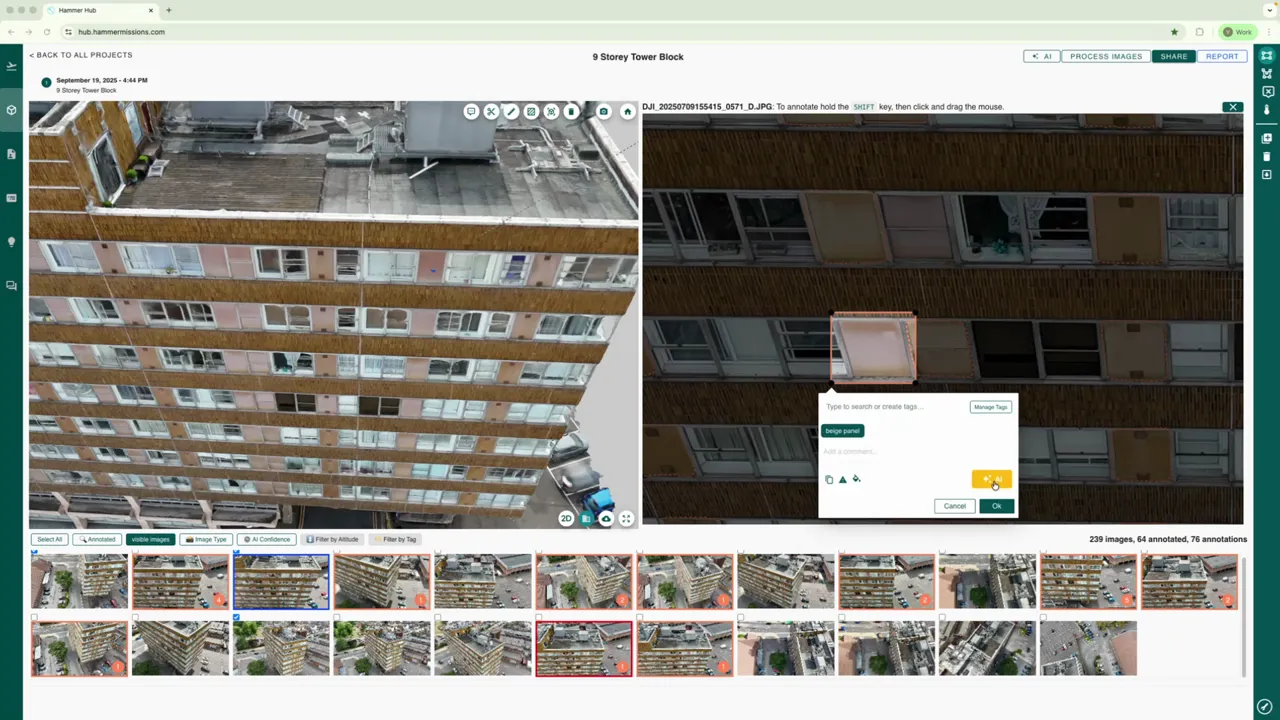Confirm the annotation with the Ok button
Screen dimensions: 1280x720
(996, 505)
